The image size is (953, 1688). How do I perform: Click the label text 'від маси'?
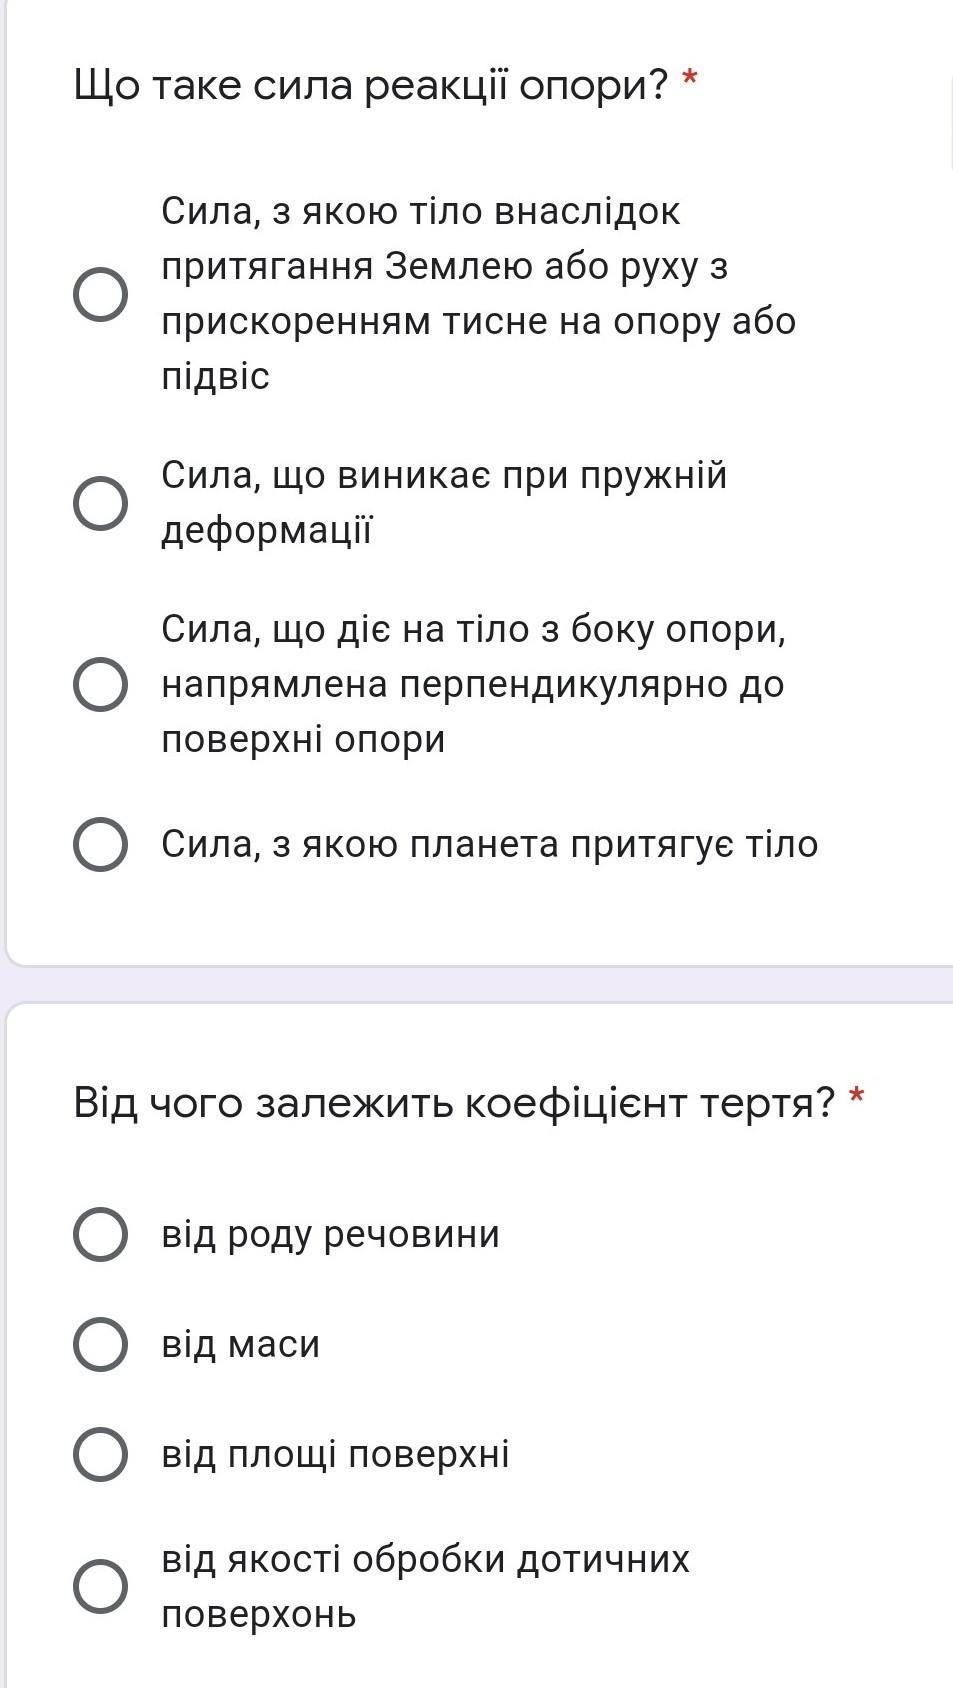coord(241,1344)
